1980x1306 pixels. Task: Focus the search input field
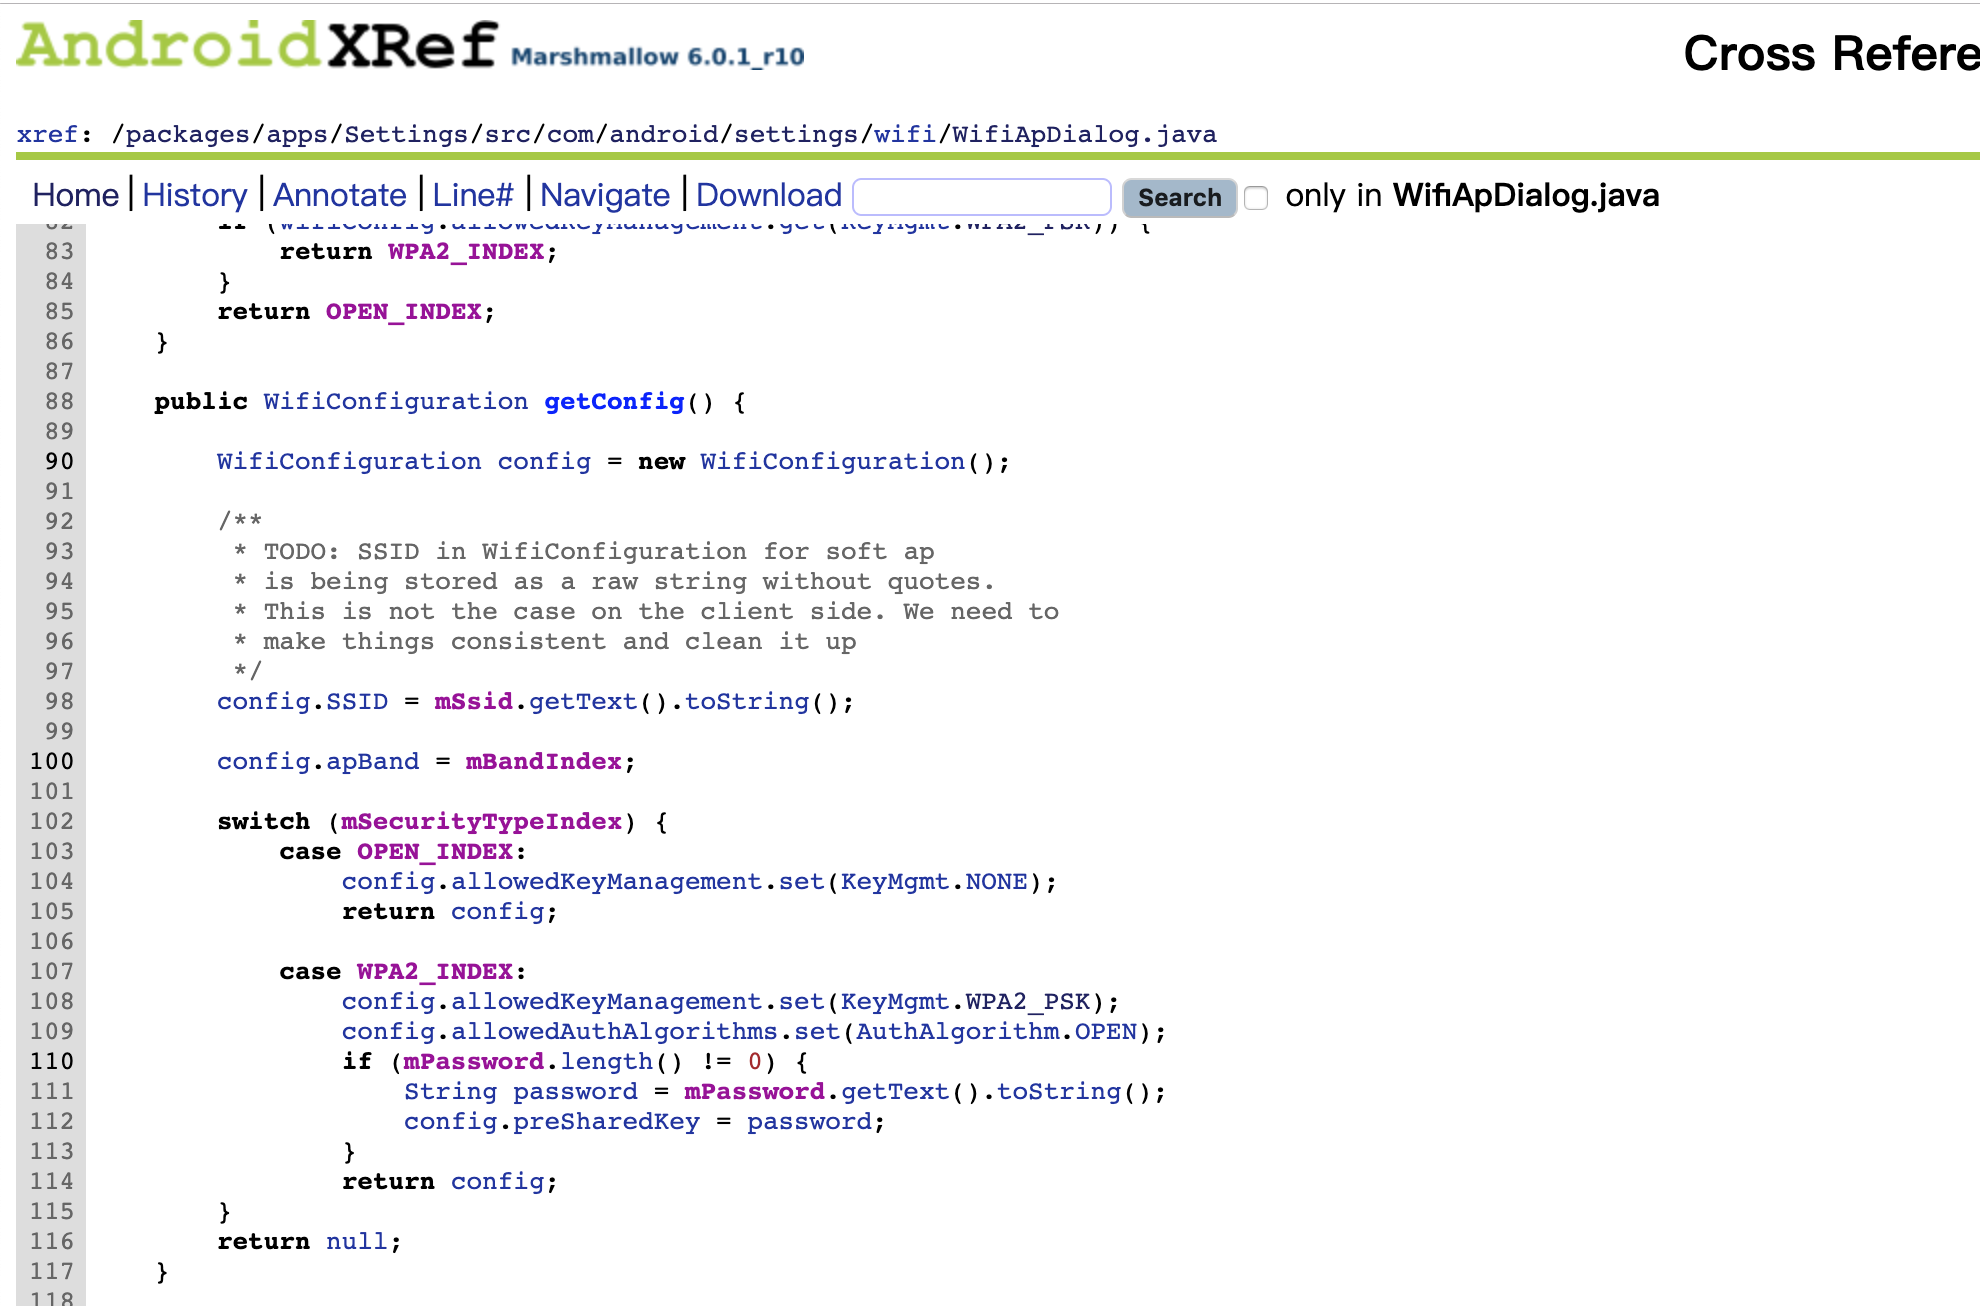[x=982, y=197]
